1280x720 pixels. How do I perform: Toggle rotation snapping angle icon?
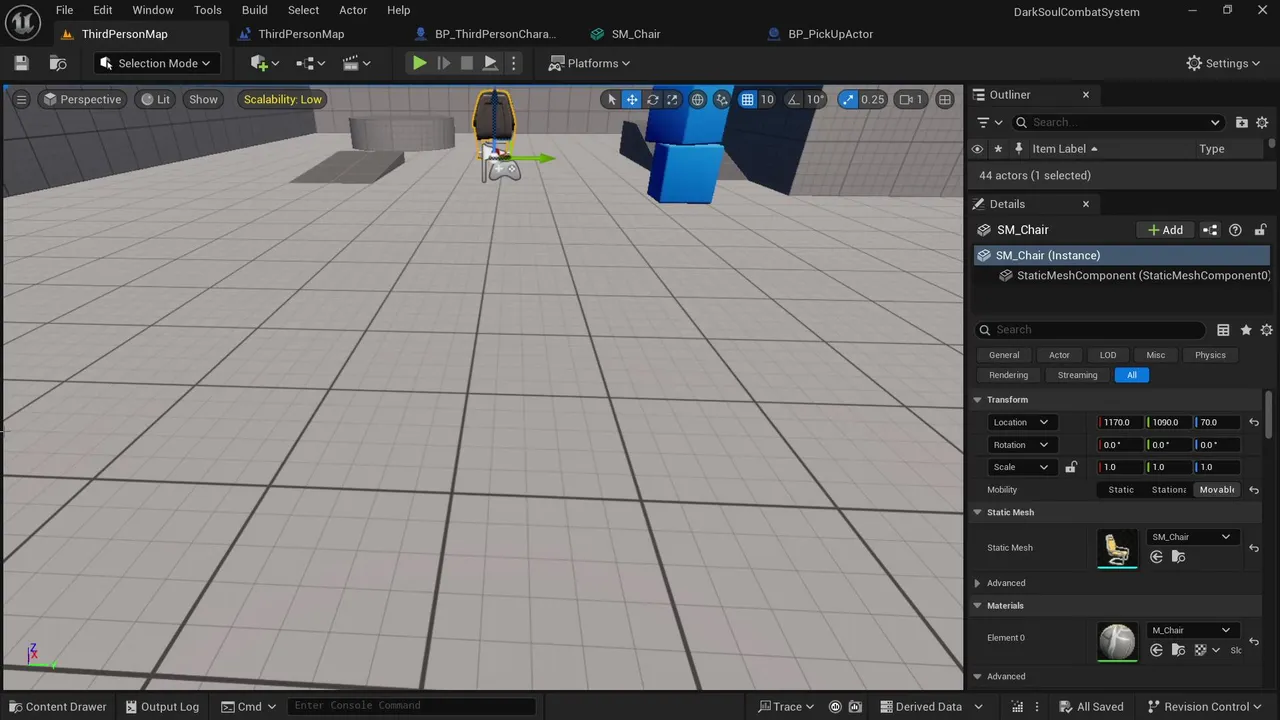[794, 99]
